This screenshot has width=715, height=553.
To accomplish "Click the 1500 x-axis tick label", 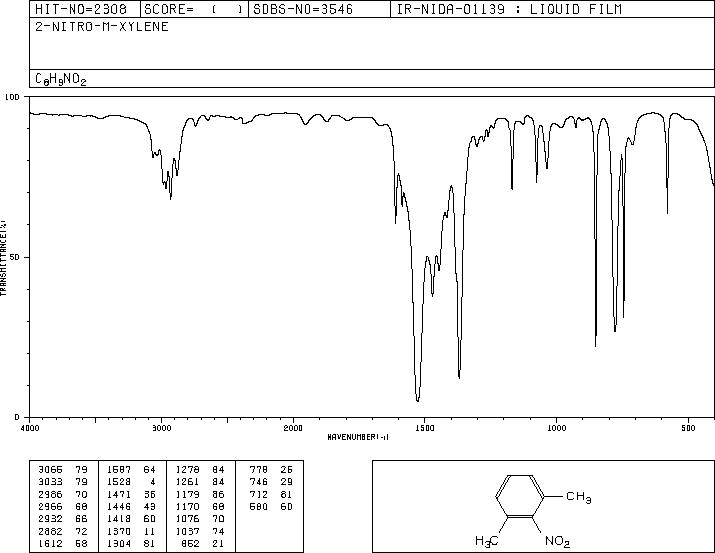I will pyautogui.click(x=425, y=428).
